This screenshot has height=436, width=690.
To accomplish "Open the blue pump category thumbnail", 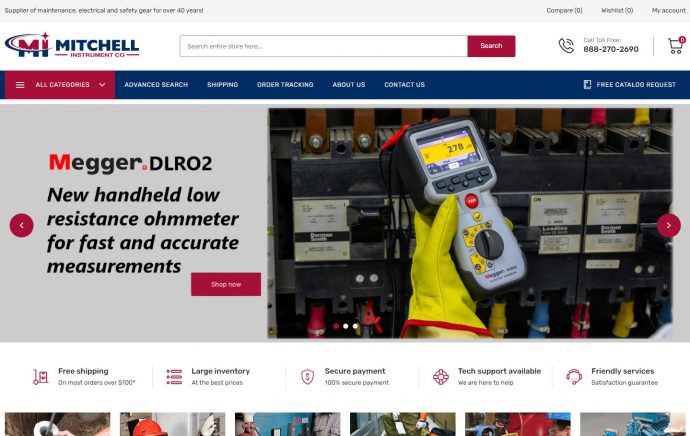I will (x=632, y=424).
